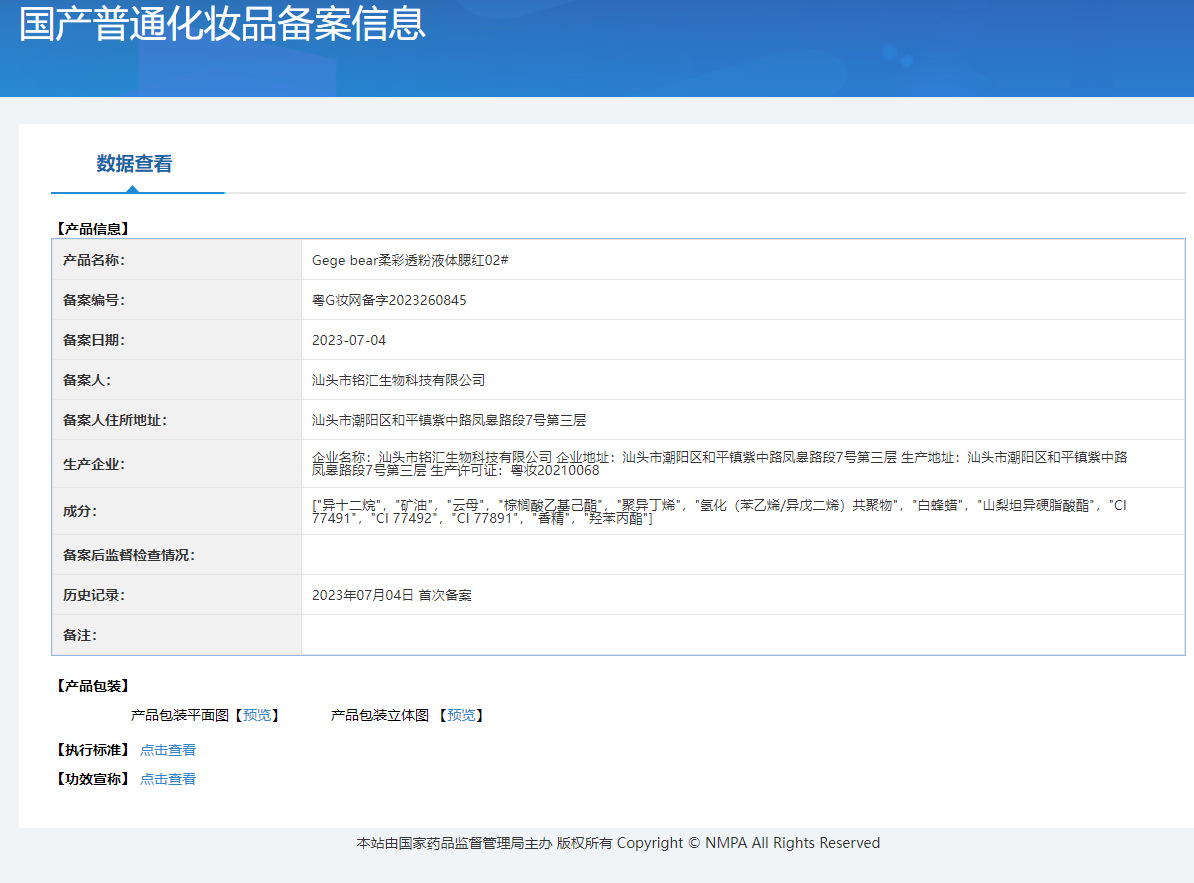This screenshot has height=883, width=1194.
Task: Click the 【产品信息】 section heading
Action: click(x=93, y=228)
